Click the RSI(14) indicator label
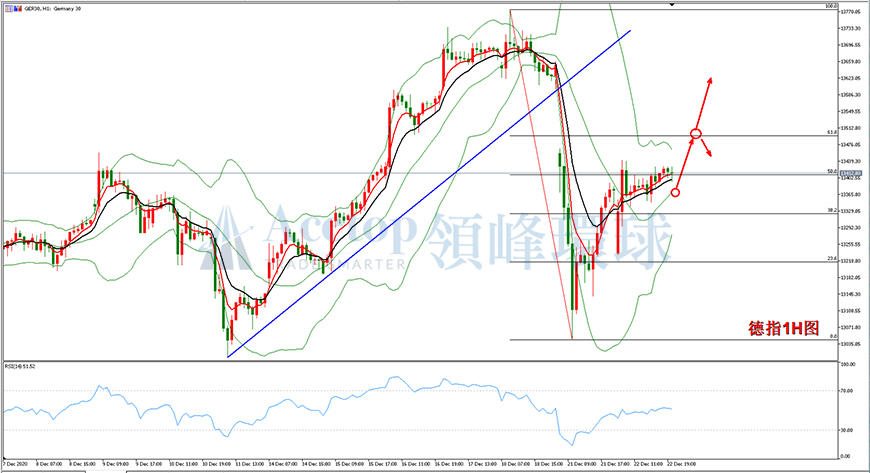 20,366
